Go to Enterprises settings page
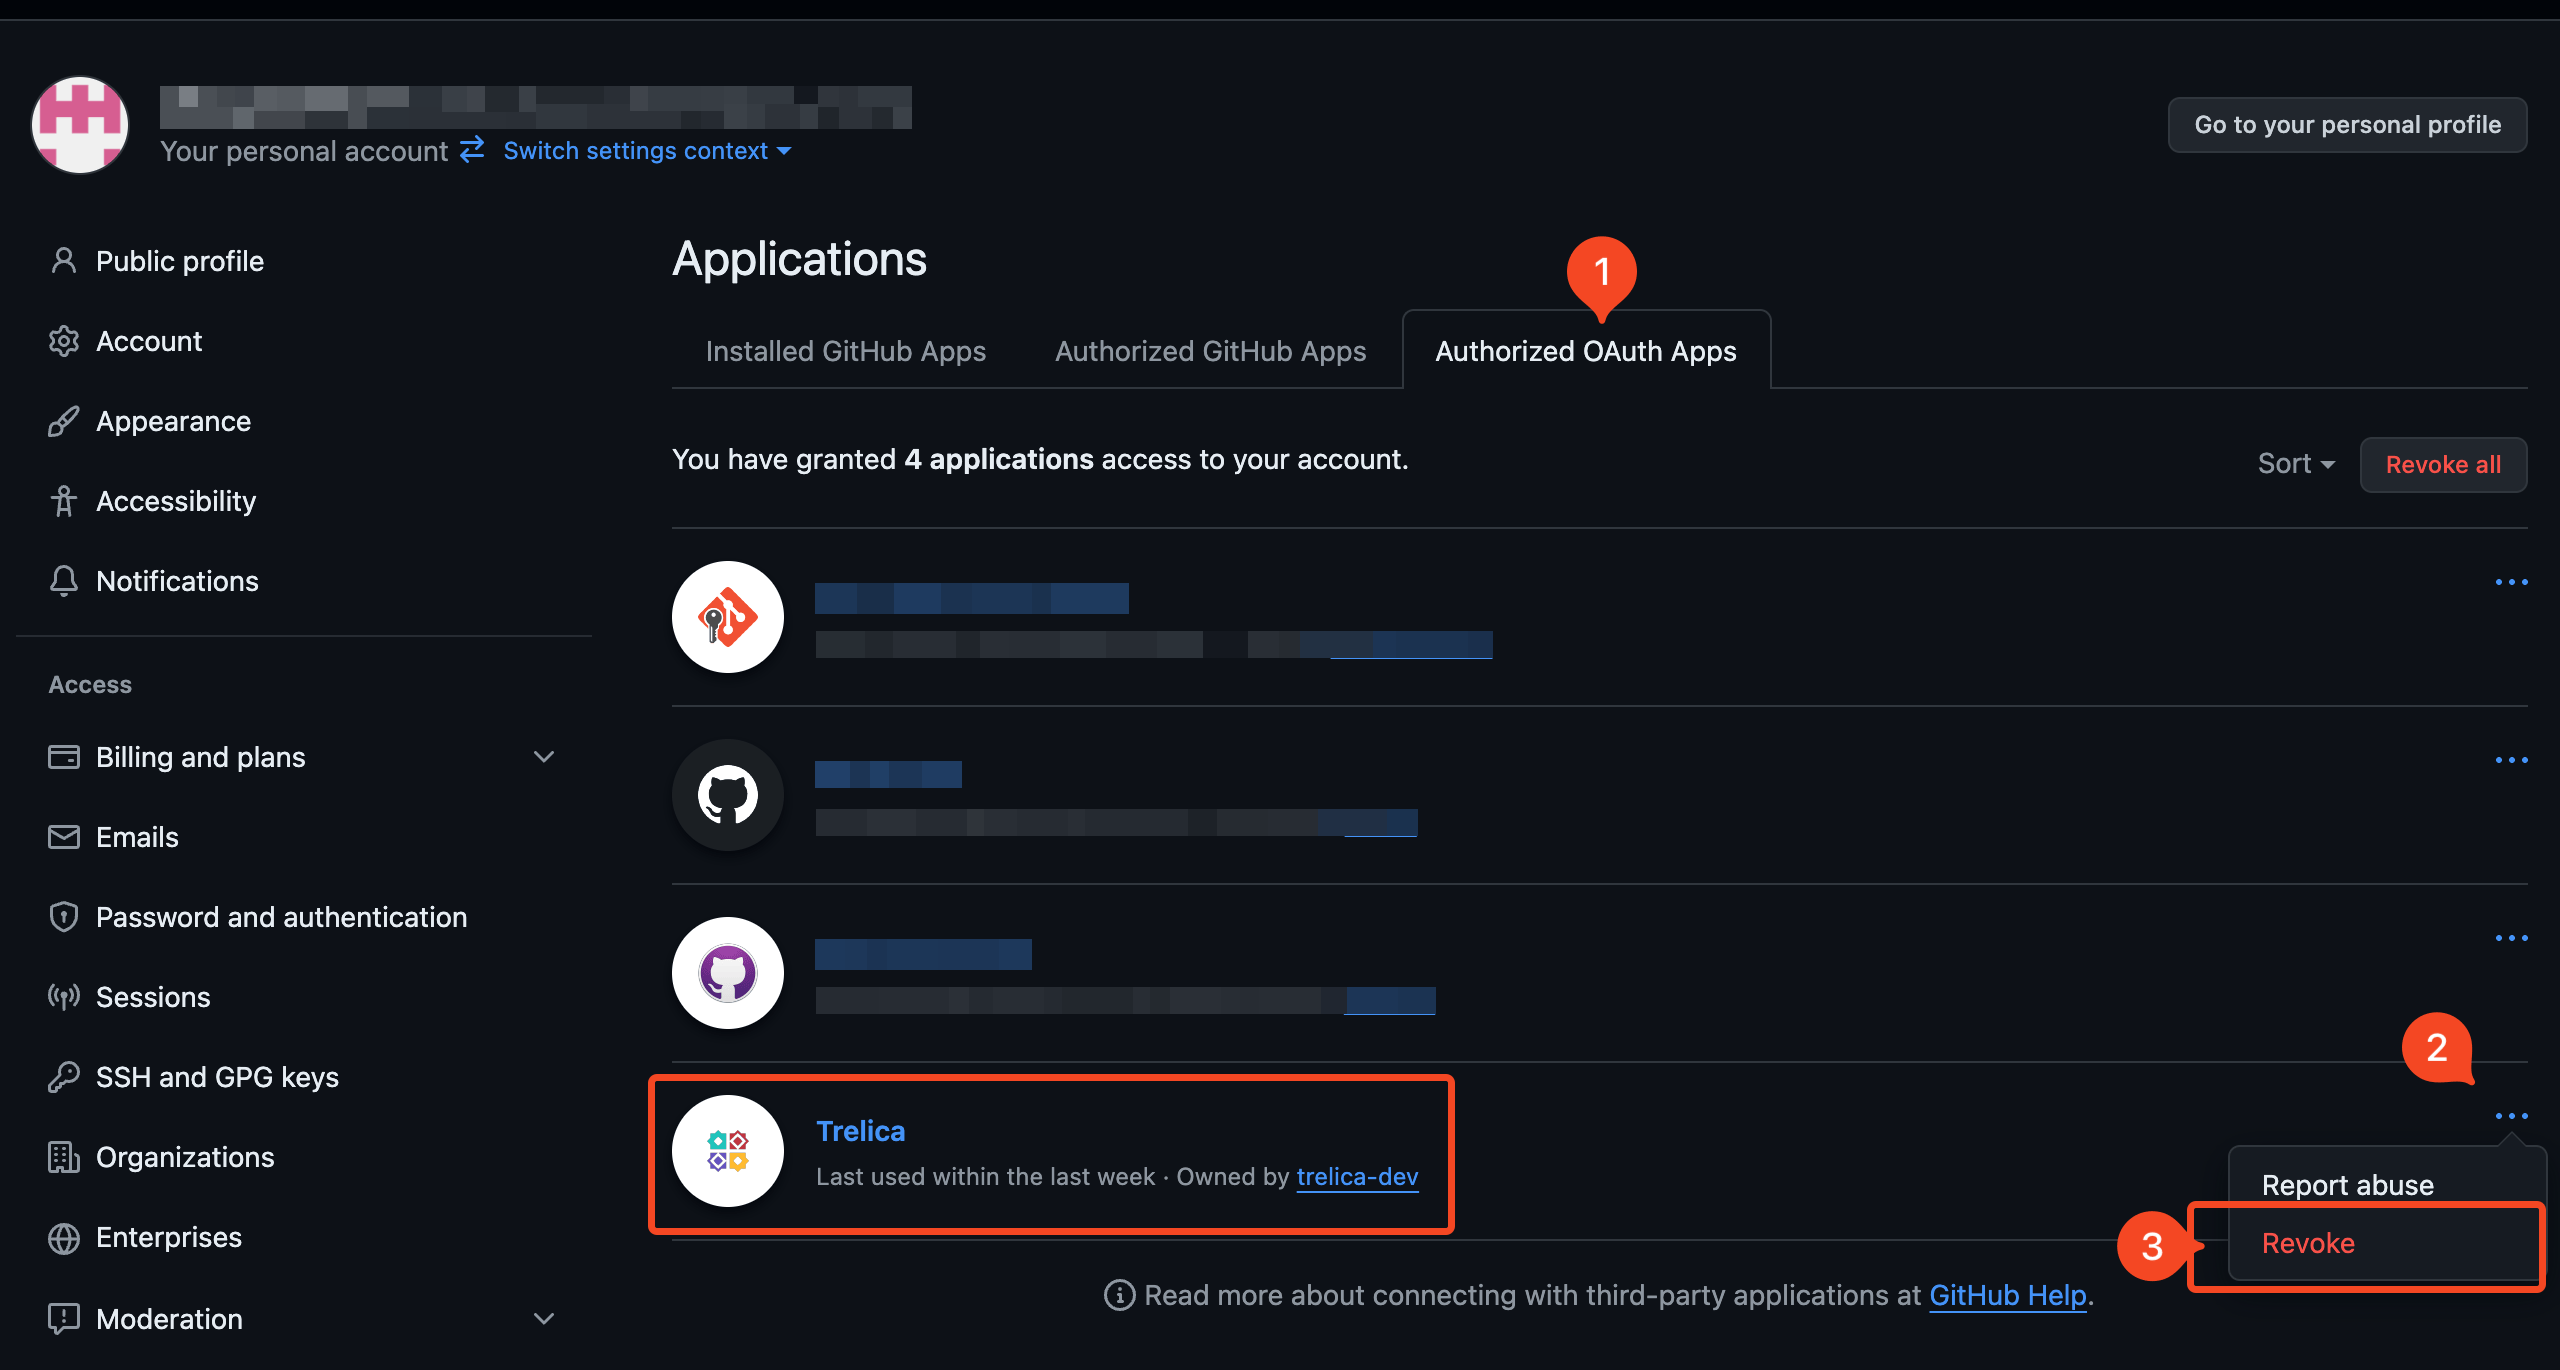This screenshot has height=1370, width=2560. pos(169,1238)
